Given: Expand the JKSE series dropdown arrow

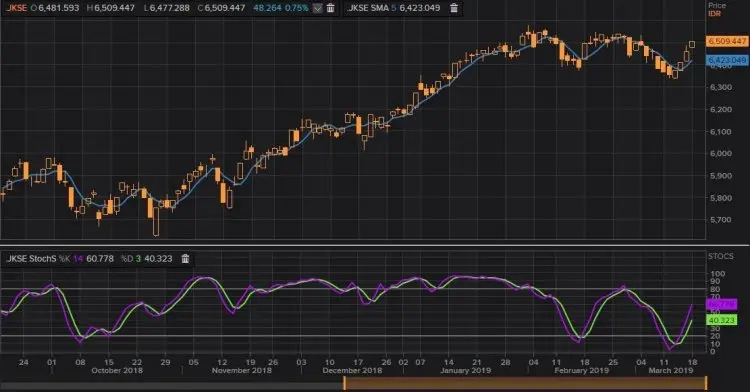Looking at the screenshot, I should pos(318,8).
